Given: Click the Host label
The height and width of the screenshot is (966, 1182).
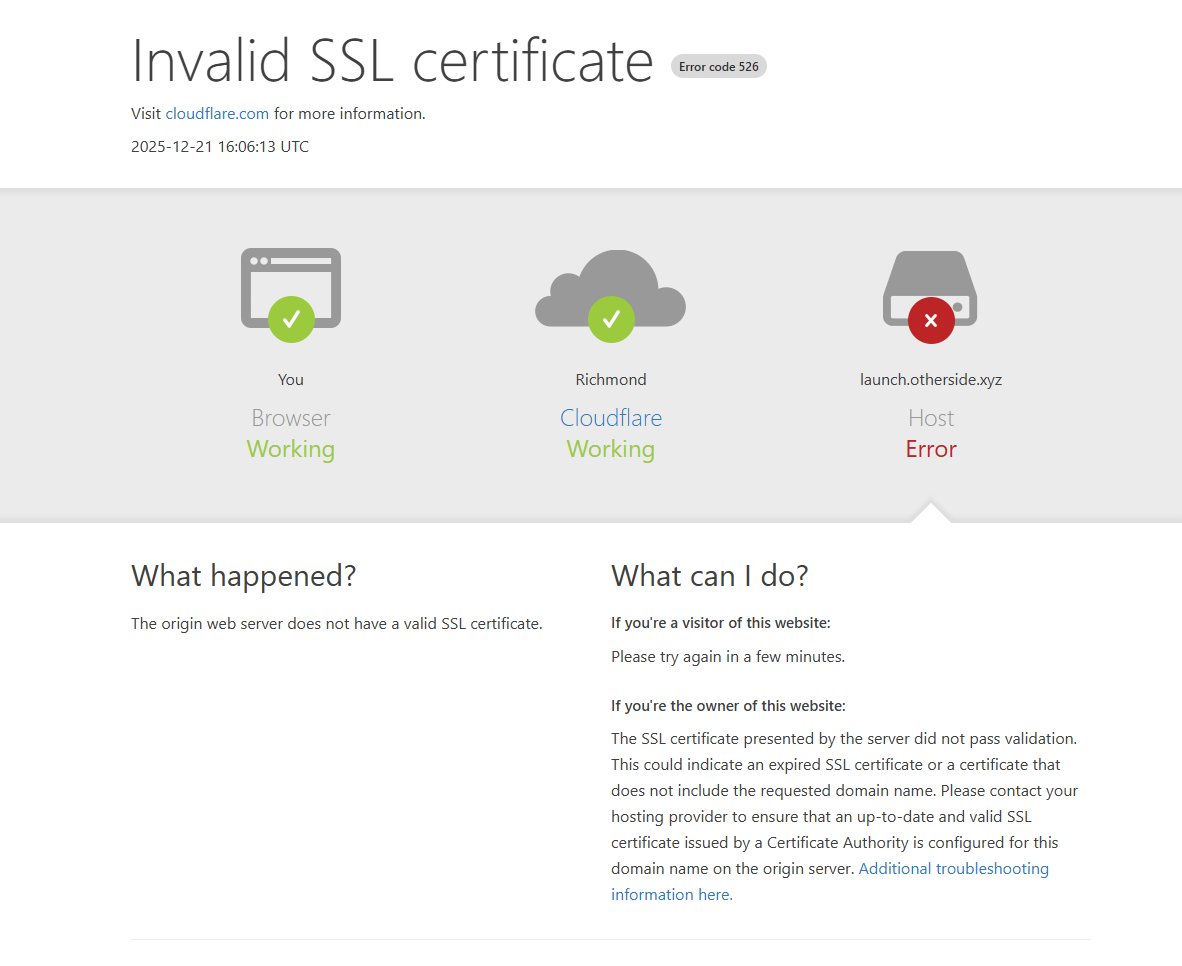Looking at the screenshot, I should click(931, 418).
